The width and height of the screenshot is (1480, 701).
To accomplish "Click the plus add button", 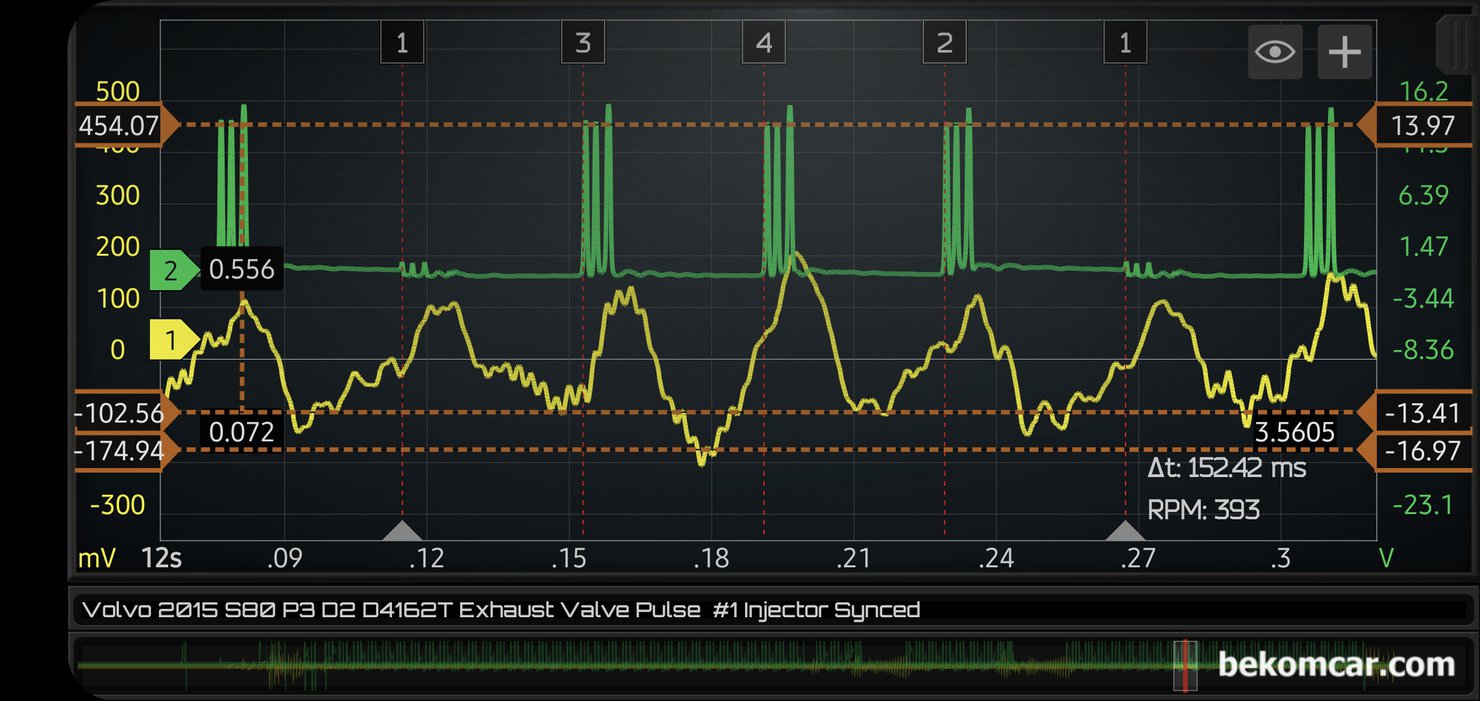I will coord(1344,52).
